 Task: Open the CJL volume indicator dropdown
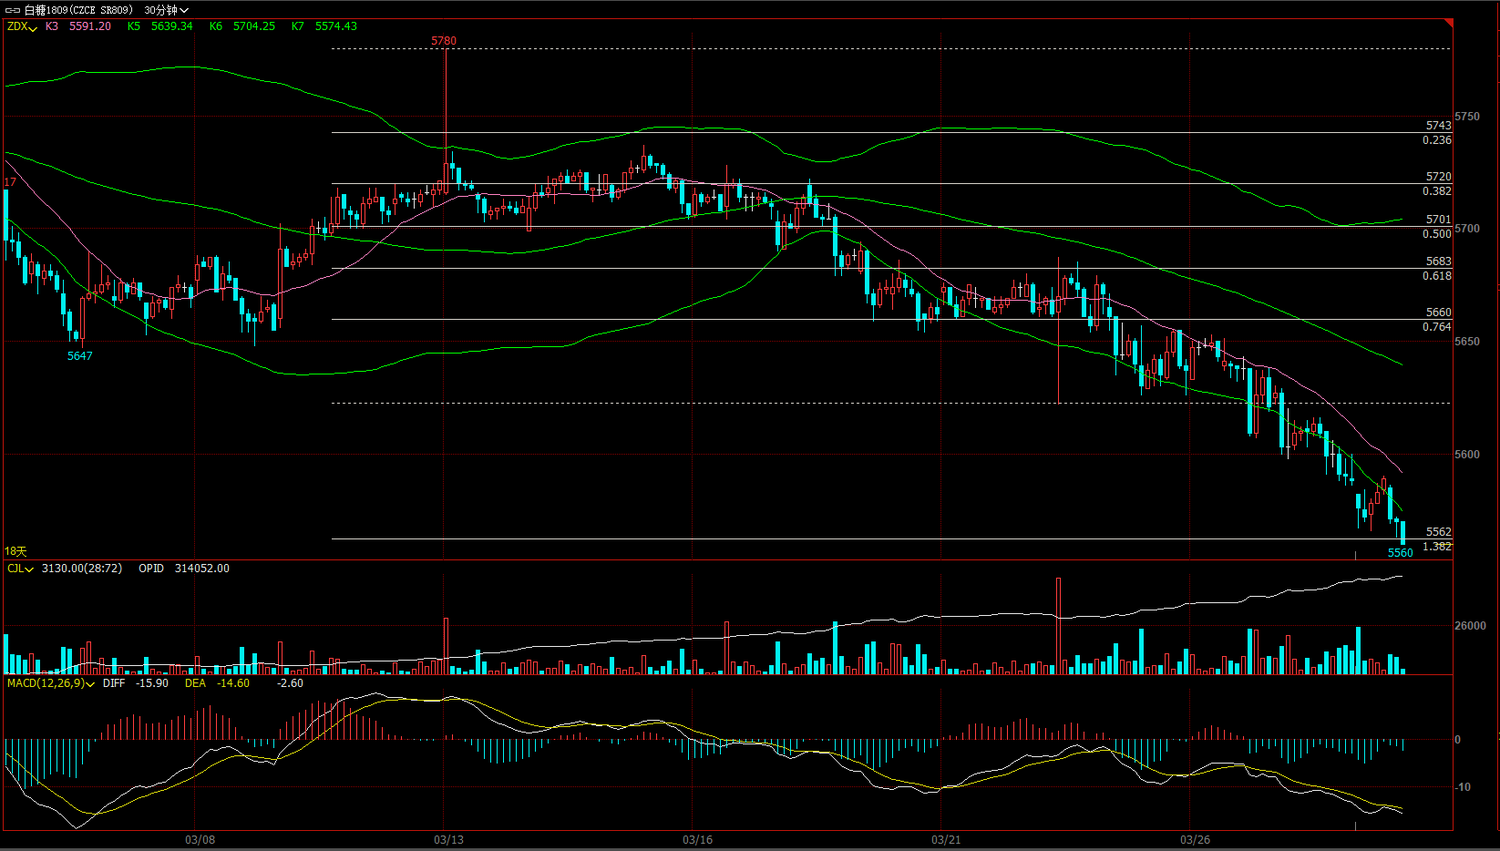20,568
